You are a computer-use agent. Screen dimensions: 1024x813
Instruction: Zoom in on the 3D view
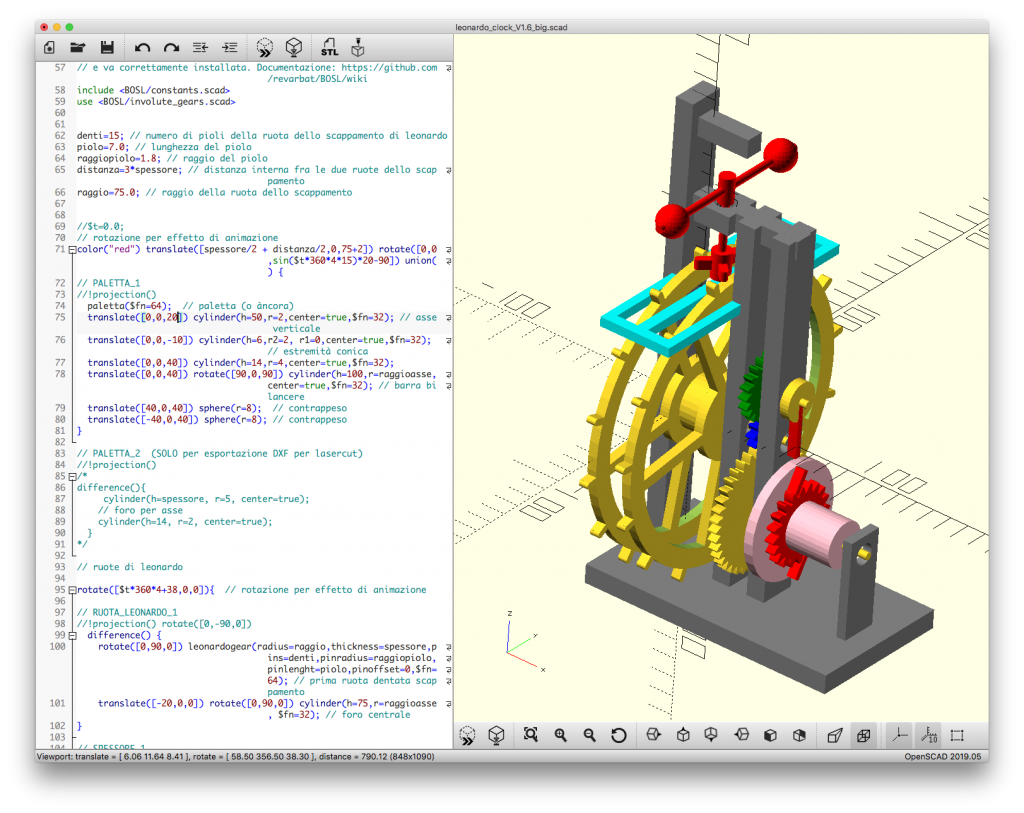[x=560, y=735]
